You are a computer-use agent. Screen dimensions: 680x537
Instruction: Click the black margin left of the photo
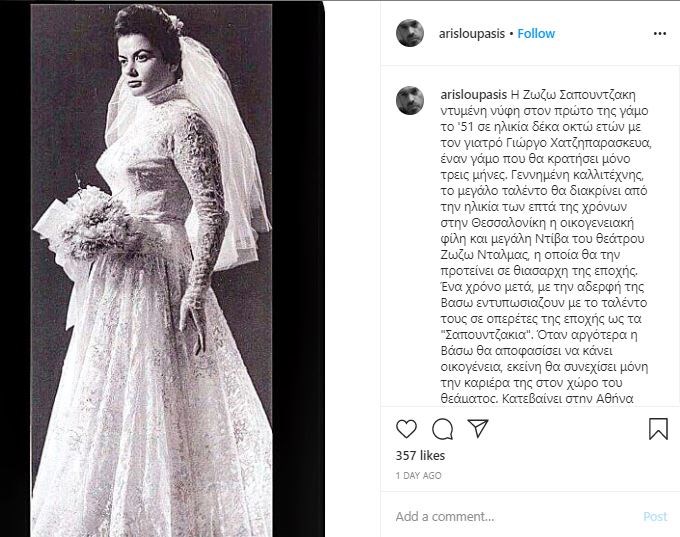15,269
